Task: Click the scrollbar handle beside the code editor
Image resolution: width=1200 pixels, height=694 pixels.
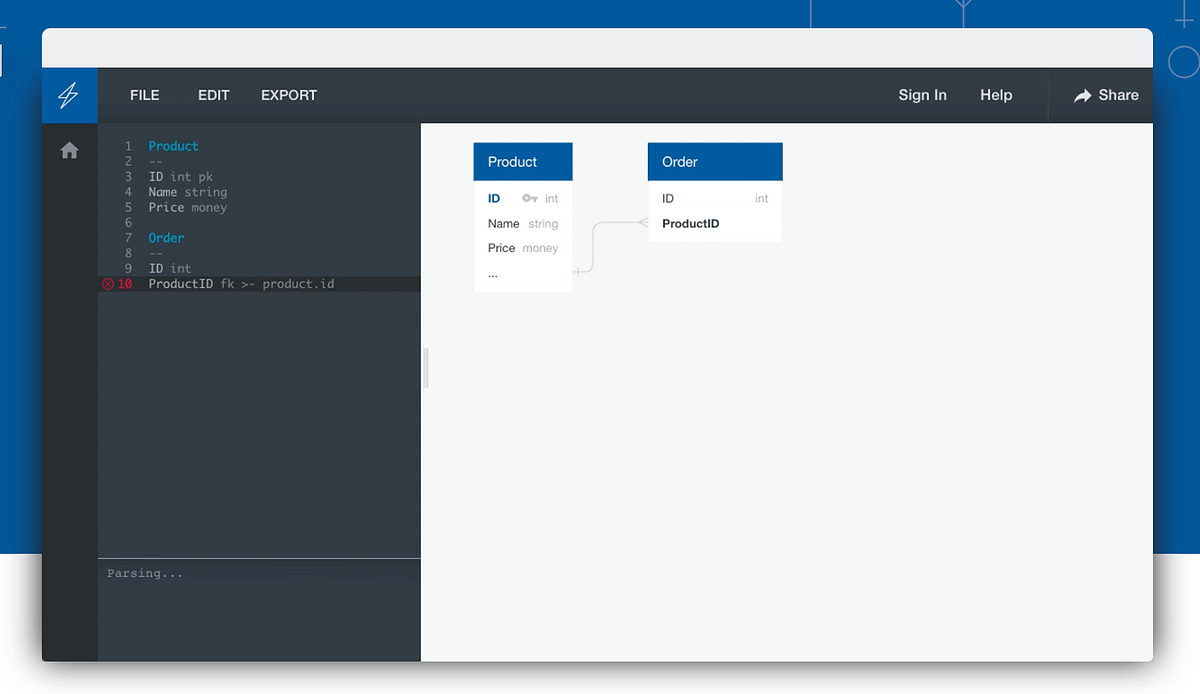Action: tap(427, 368)
